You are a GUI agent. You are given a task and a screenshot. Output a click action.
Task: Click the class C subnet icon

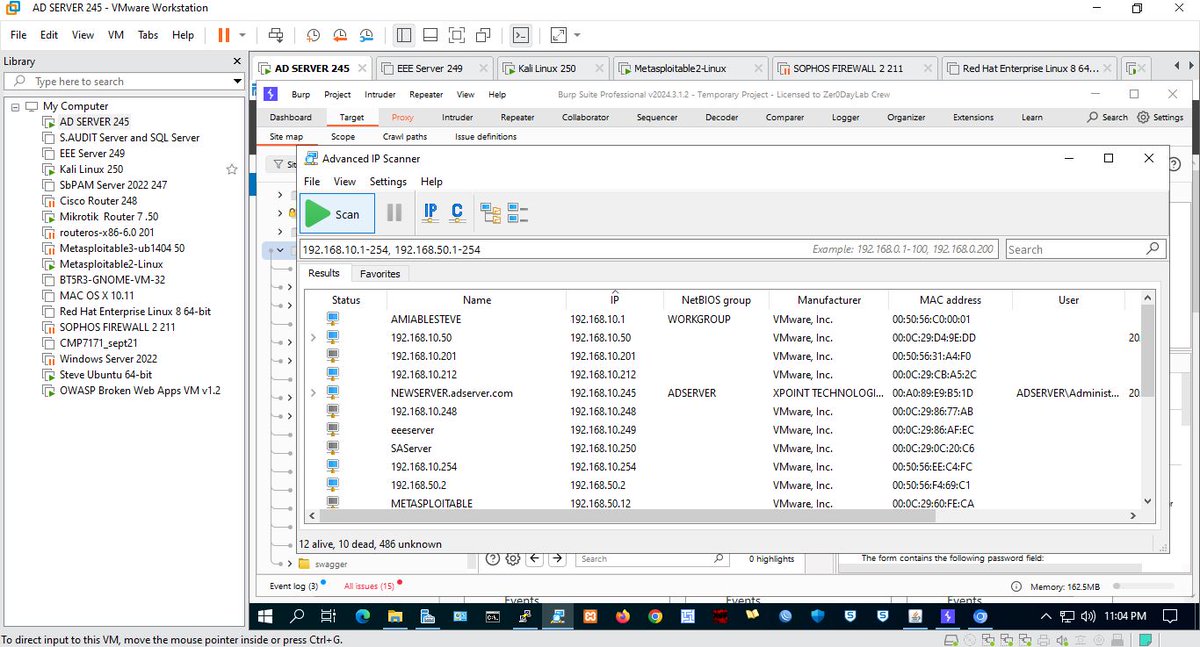pos(456,212)
